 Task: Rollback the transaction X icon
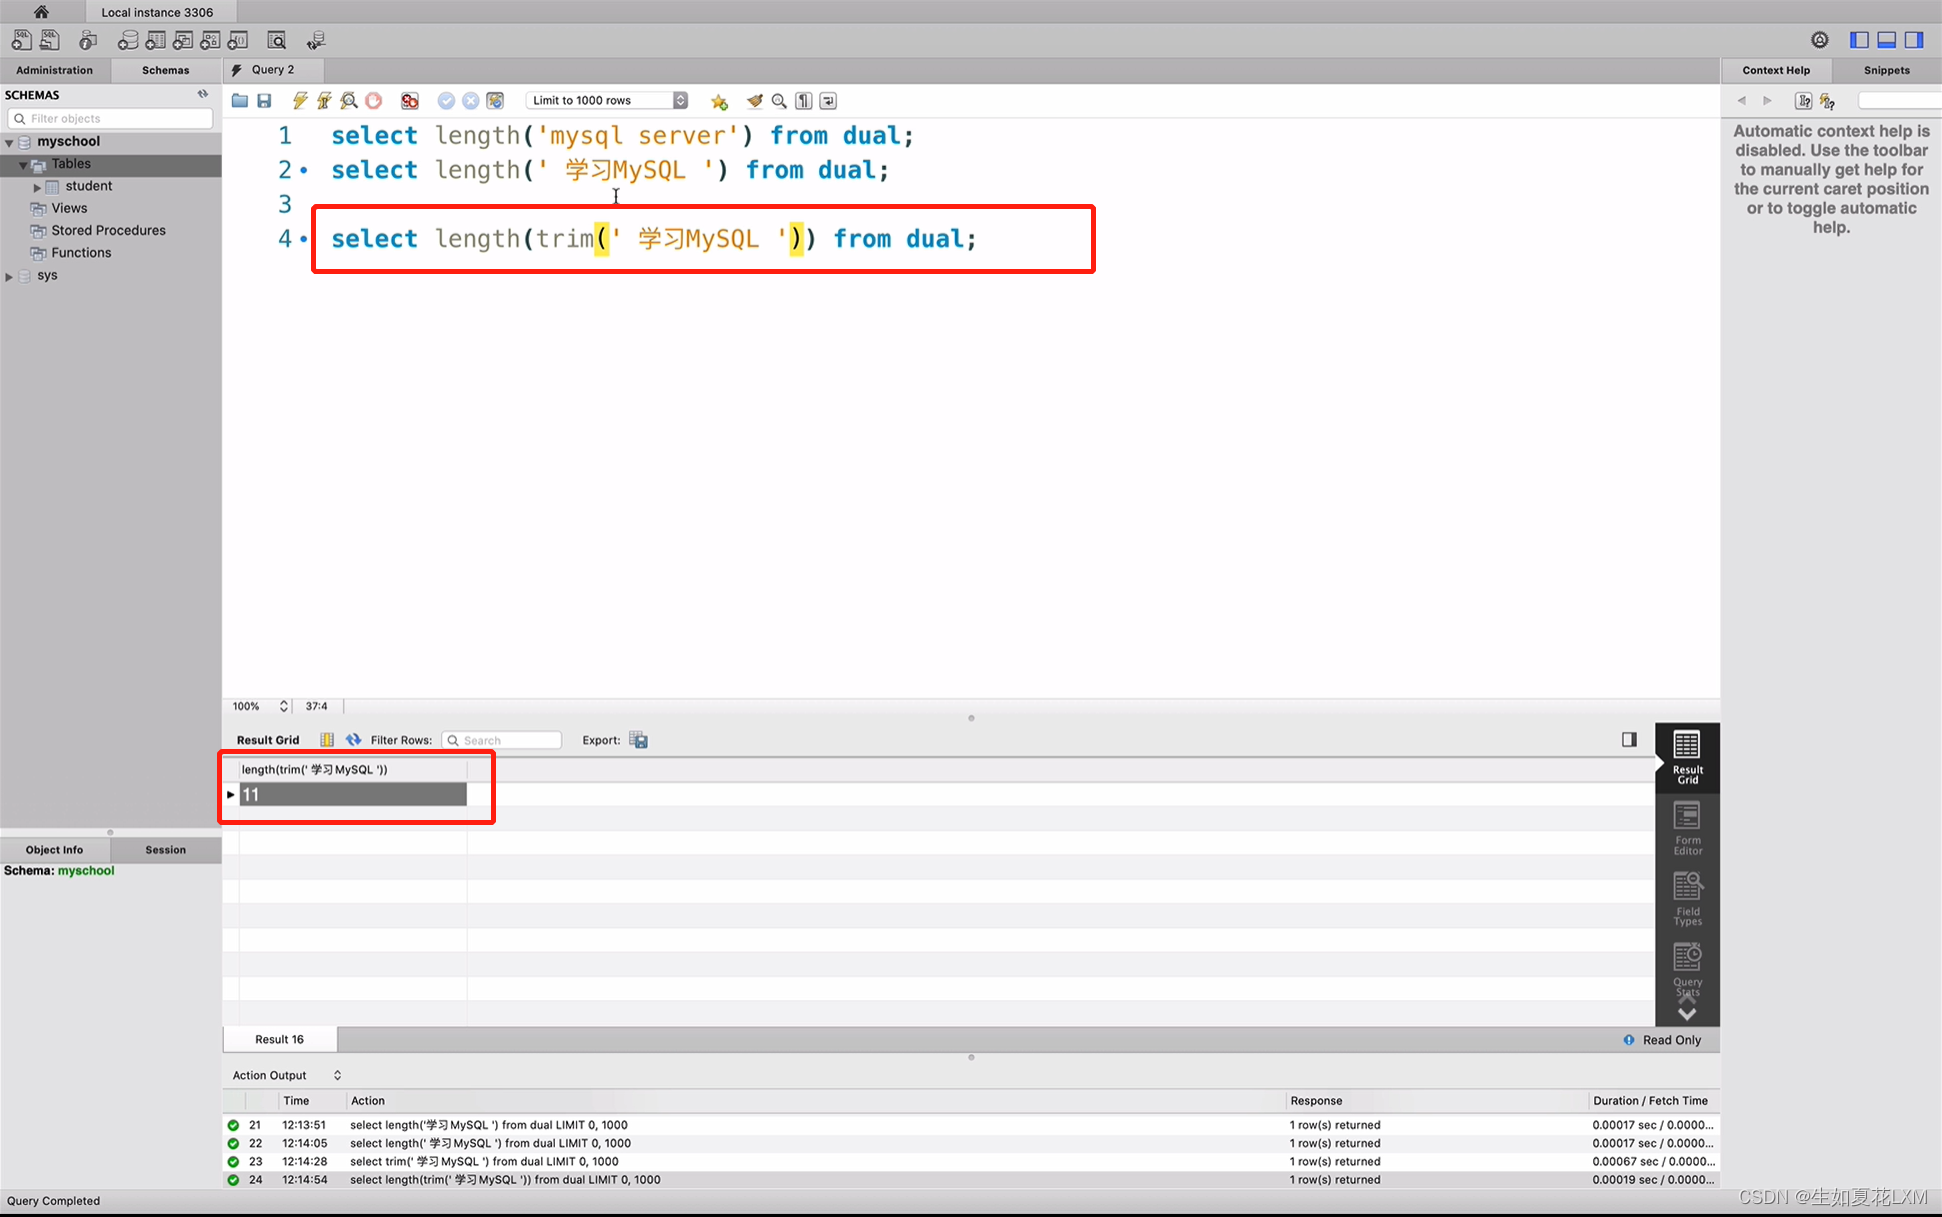click(470, 101)
